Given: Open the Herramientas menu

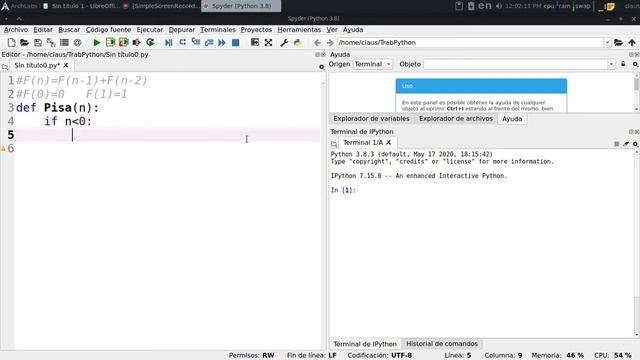Looking at the screenshot, I should coord(299,30).
